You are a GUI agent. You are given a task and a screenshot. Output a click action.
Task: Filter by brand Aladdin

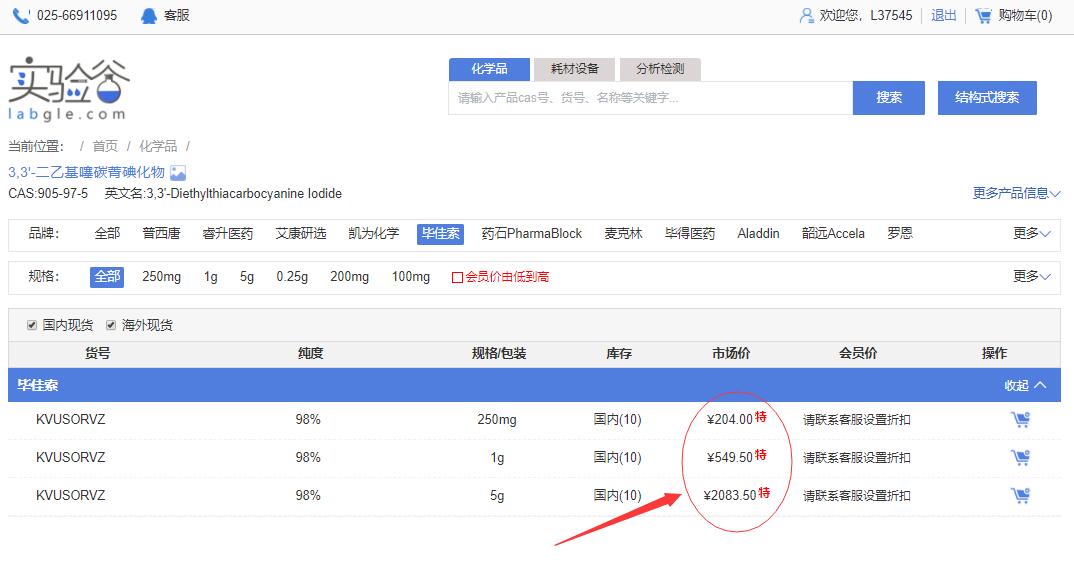point(758,234)
